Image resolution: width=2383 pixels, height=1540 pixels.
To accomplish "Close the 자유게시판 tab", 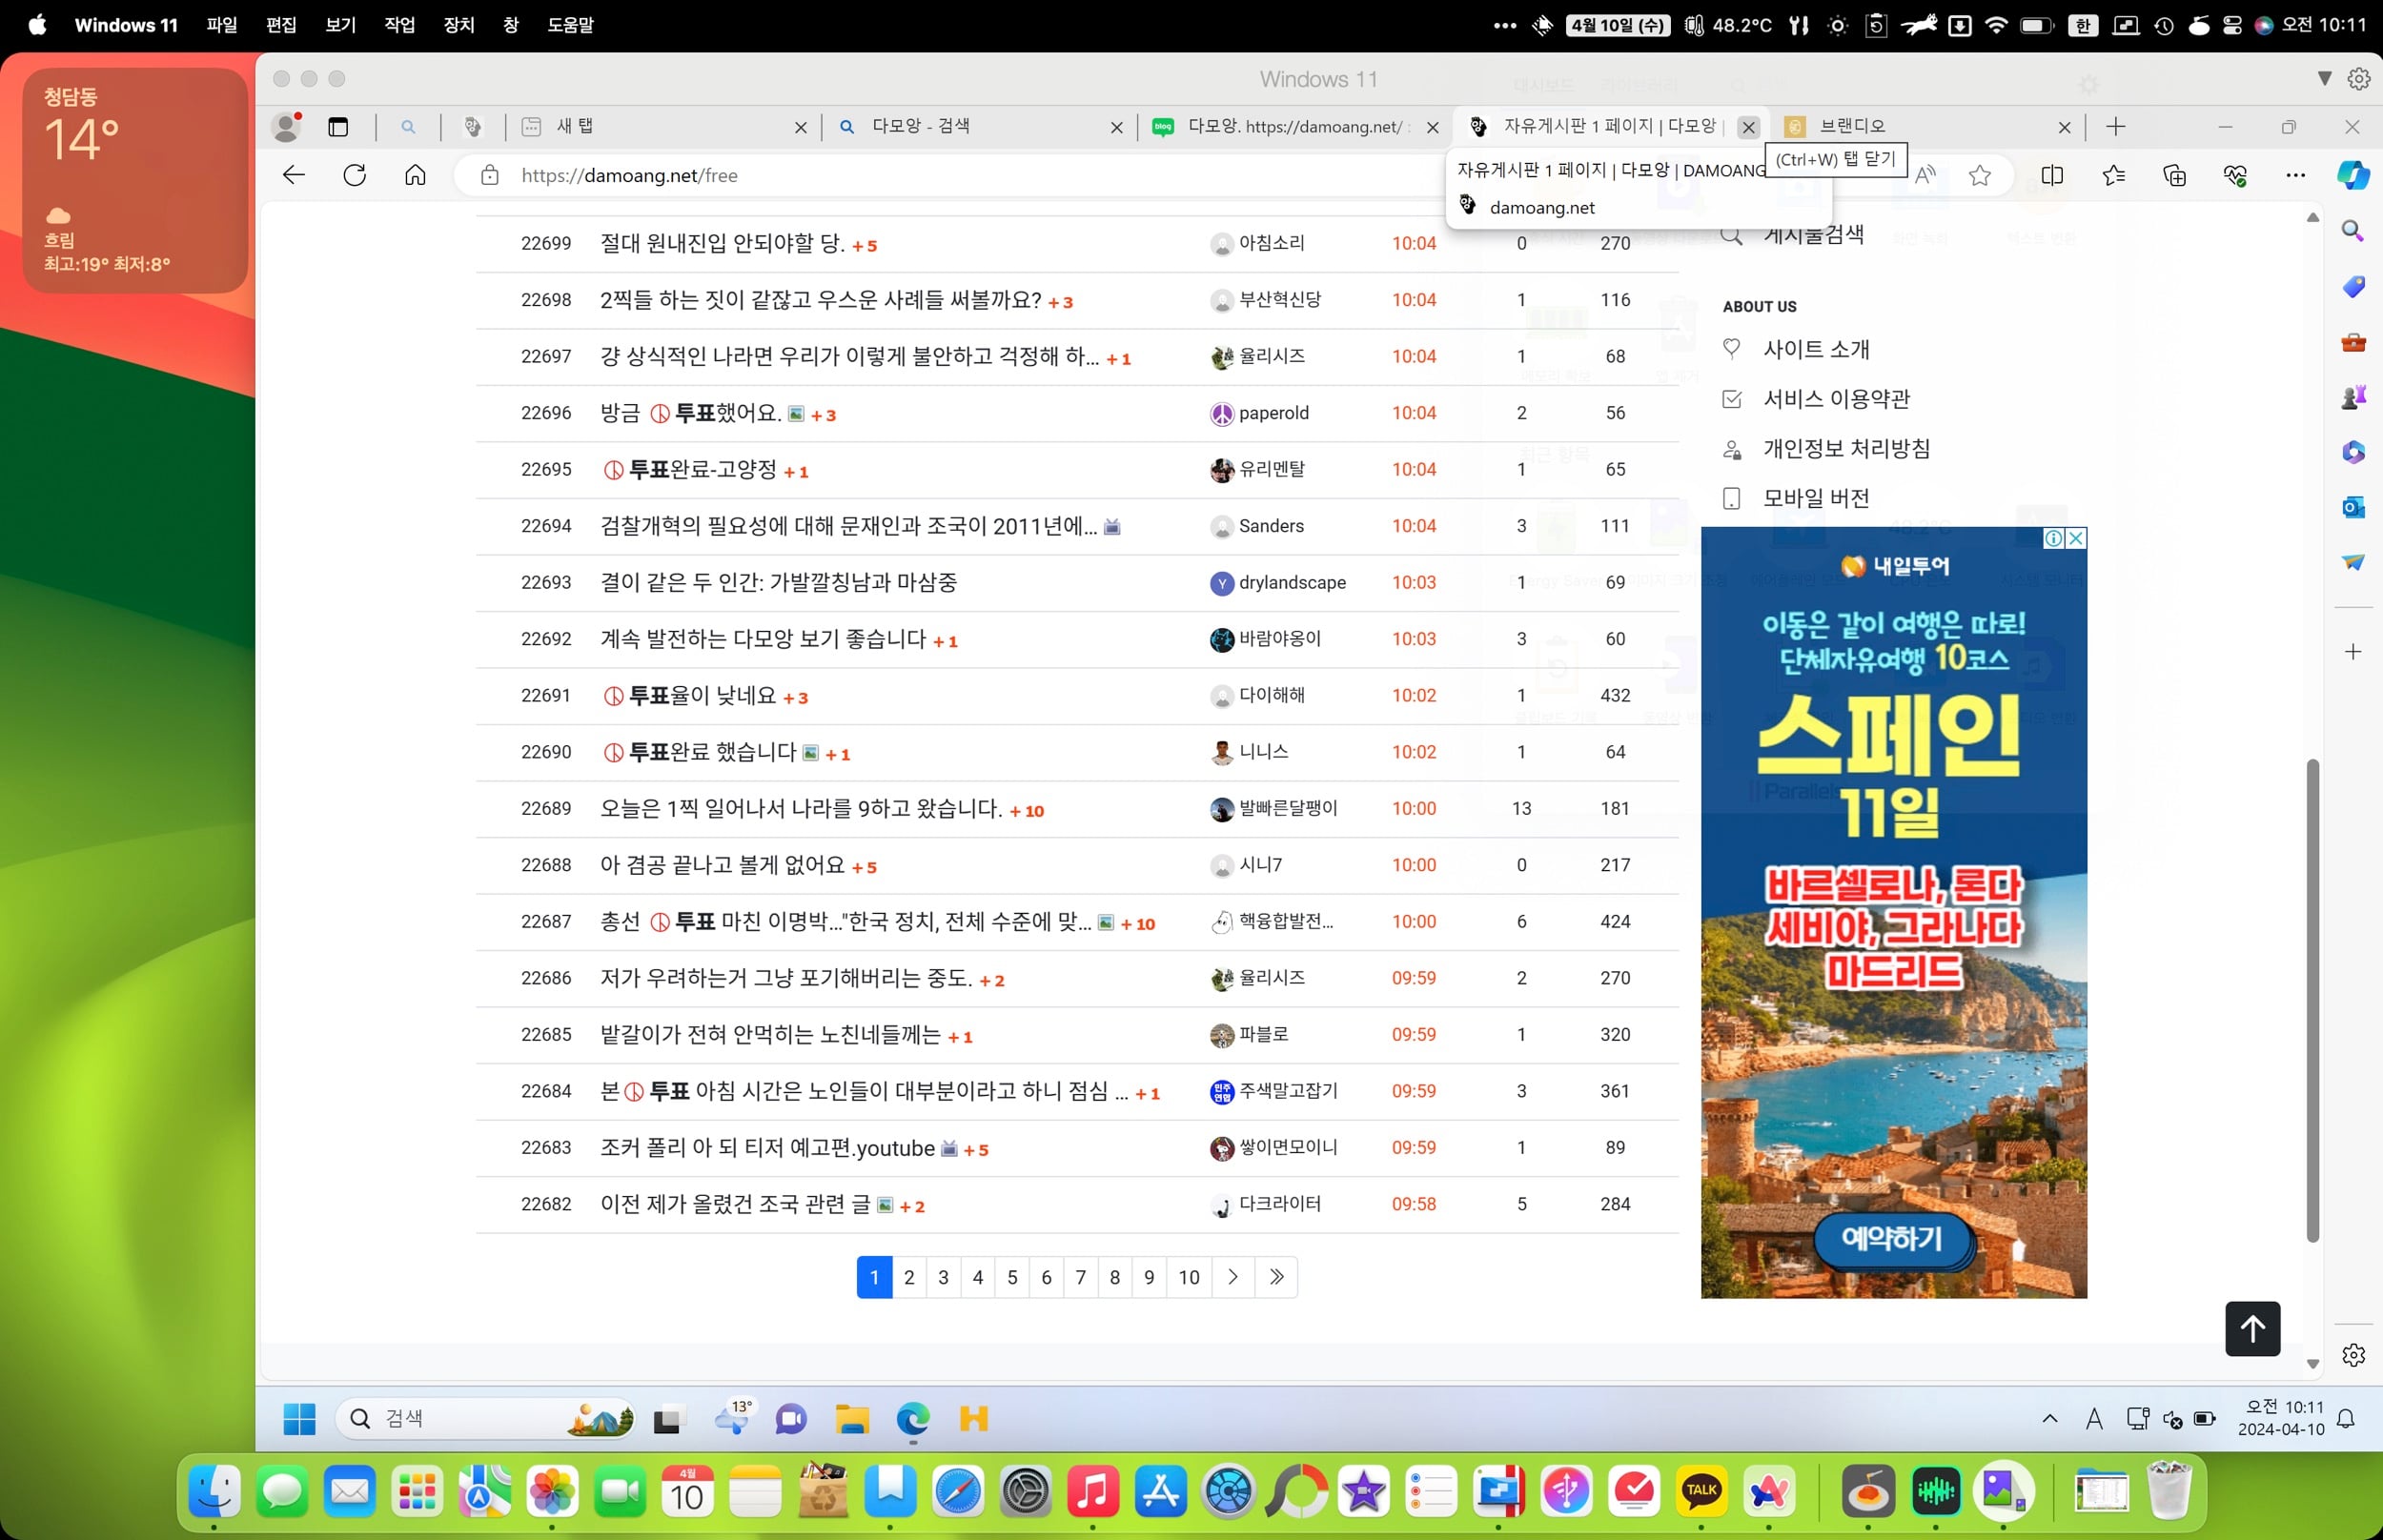I will [1748, 127].
